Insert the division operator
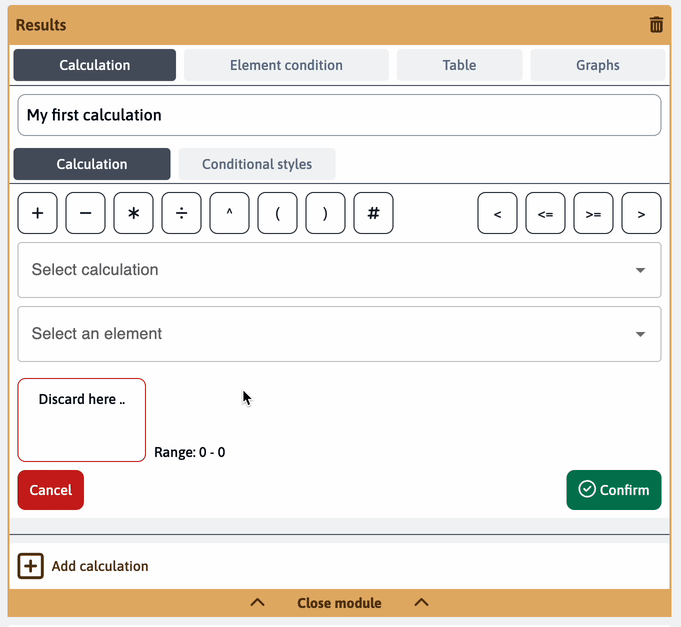This screenshot has height=627, width=681. click(x=182, y=213)
